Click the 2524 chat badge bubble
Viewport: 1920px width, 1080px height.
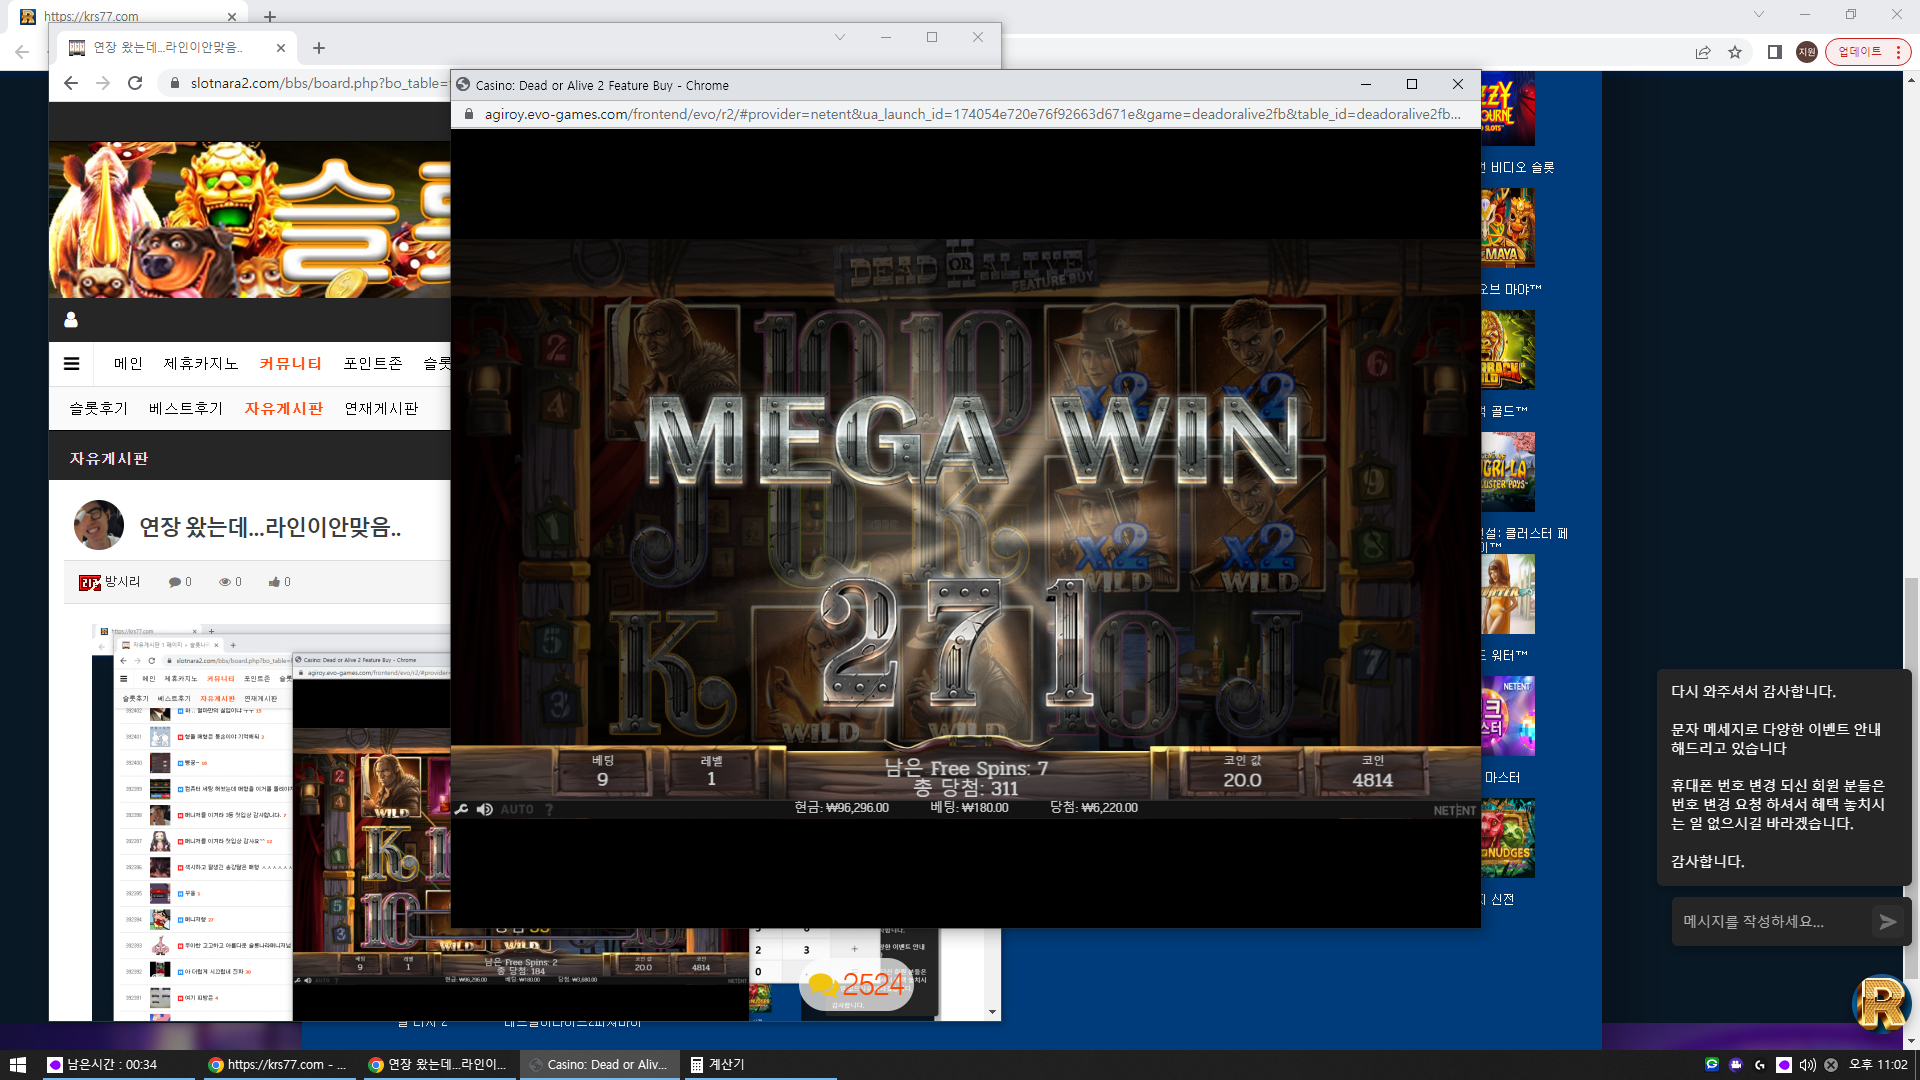pos(856,985)
